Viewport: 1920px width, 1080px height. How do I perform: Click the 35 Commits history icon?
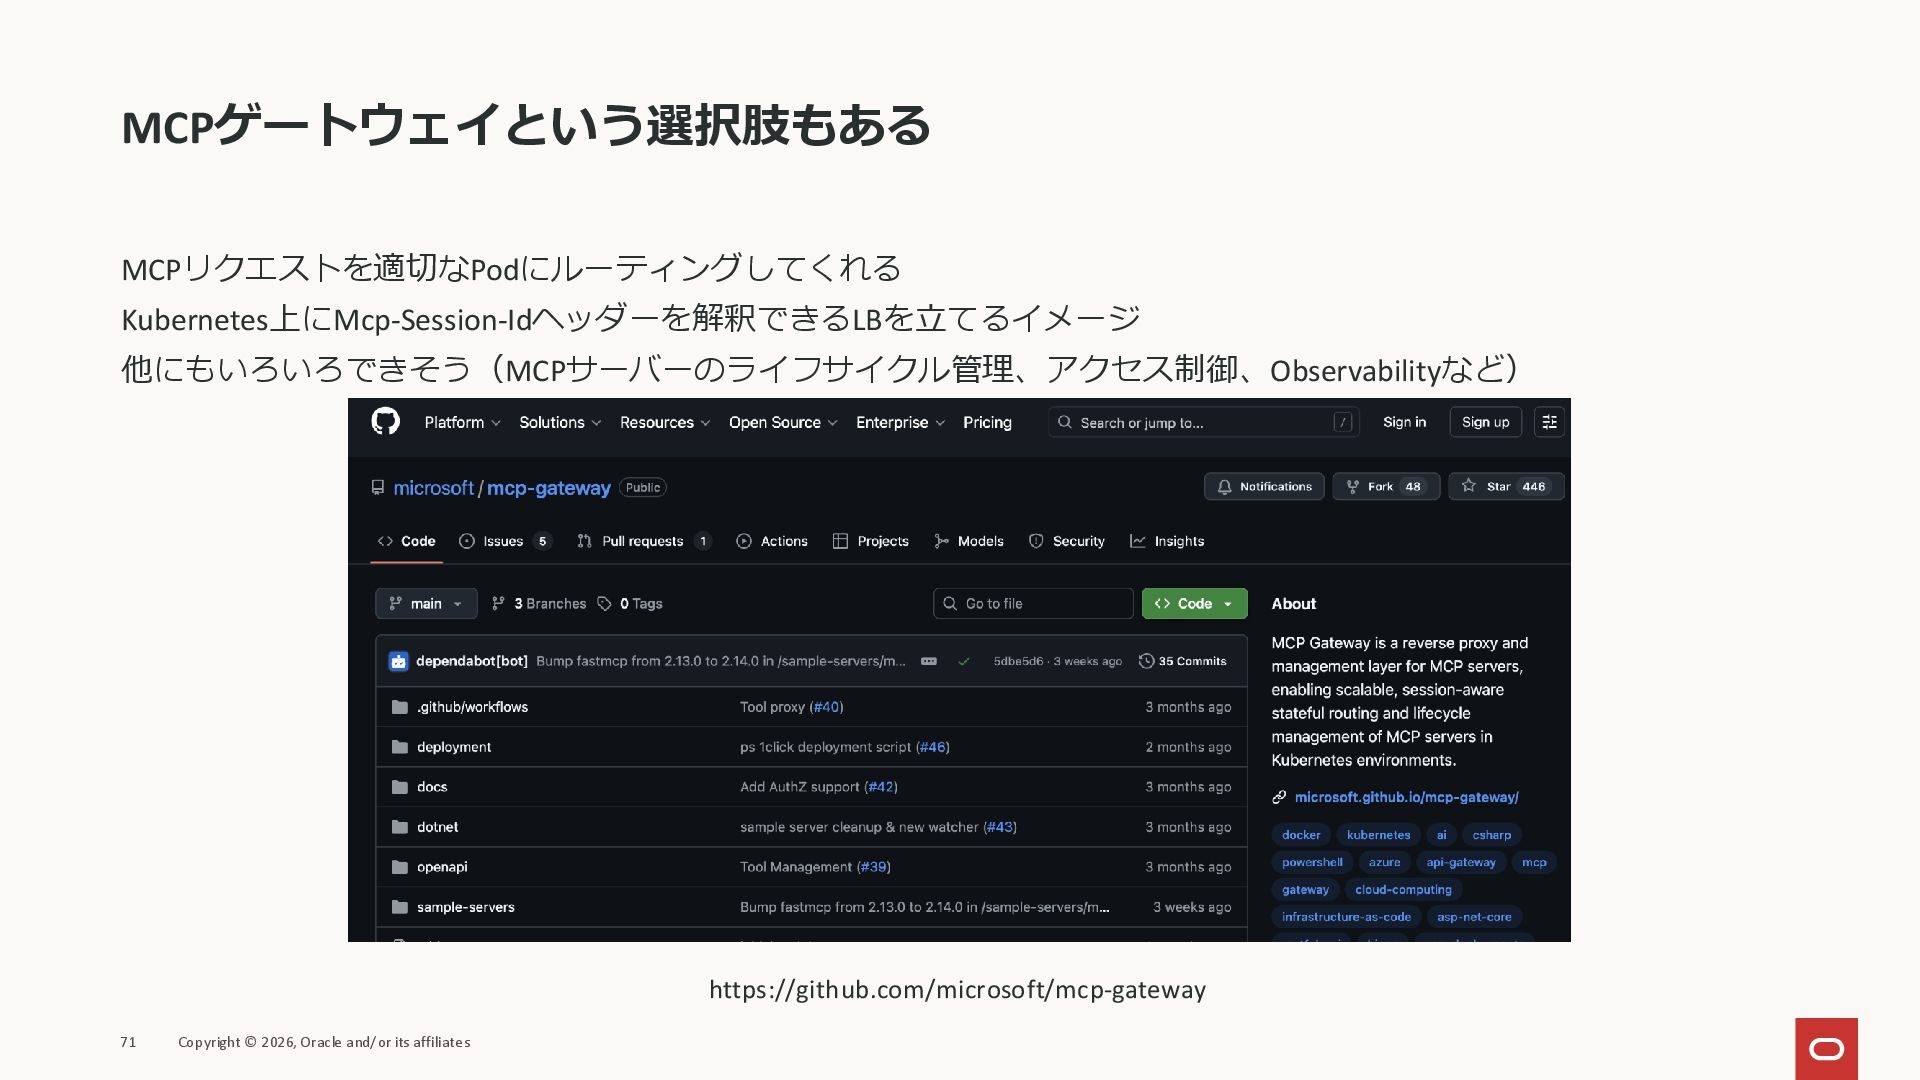1146,661
